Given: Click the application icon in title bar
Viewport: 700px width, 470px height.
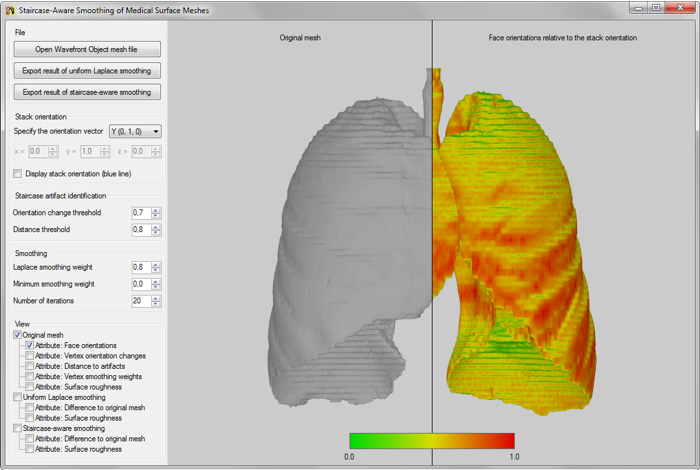Looking at the screenshot, I should pos(10,10).
